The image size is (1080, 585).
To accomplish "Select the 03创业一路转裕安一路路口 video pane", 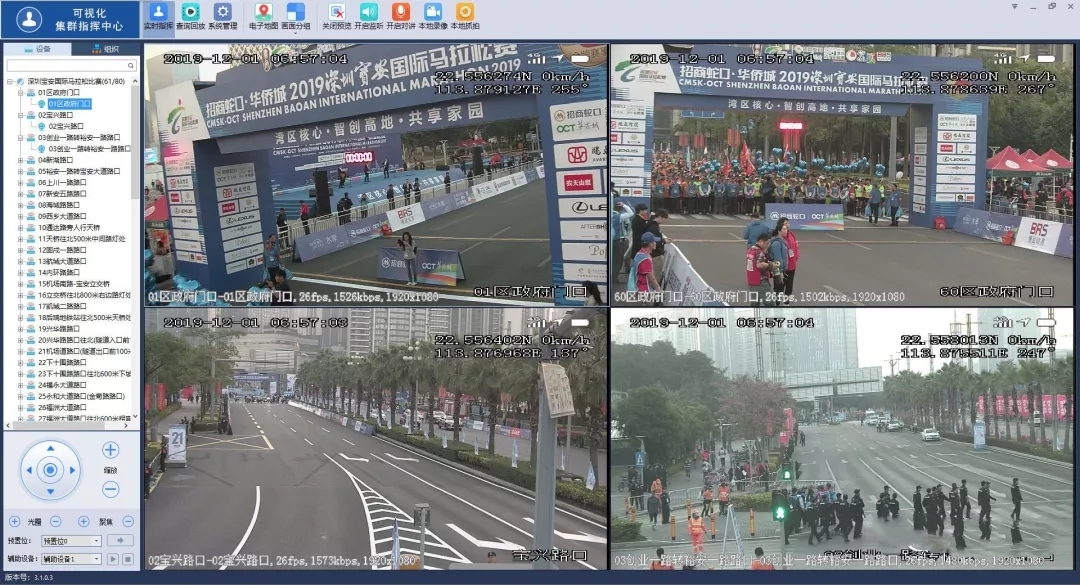I will click(842, 439).
